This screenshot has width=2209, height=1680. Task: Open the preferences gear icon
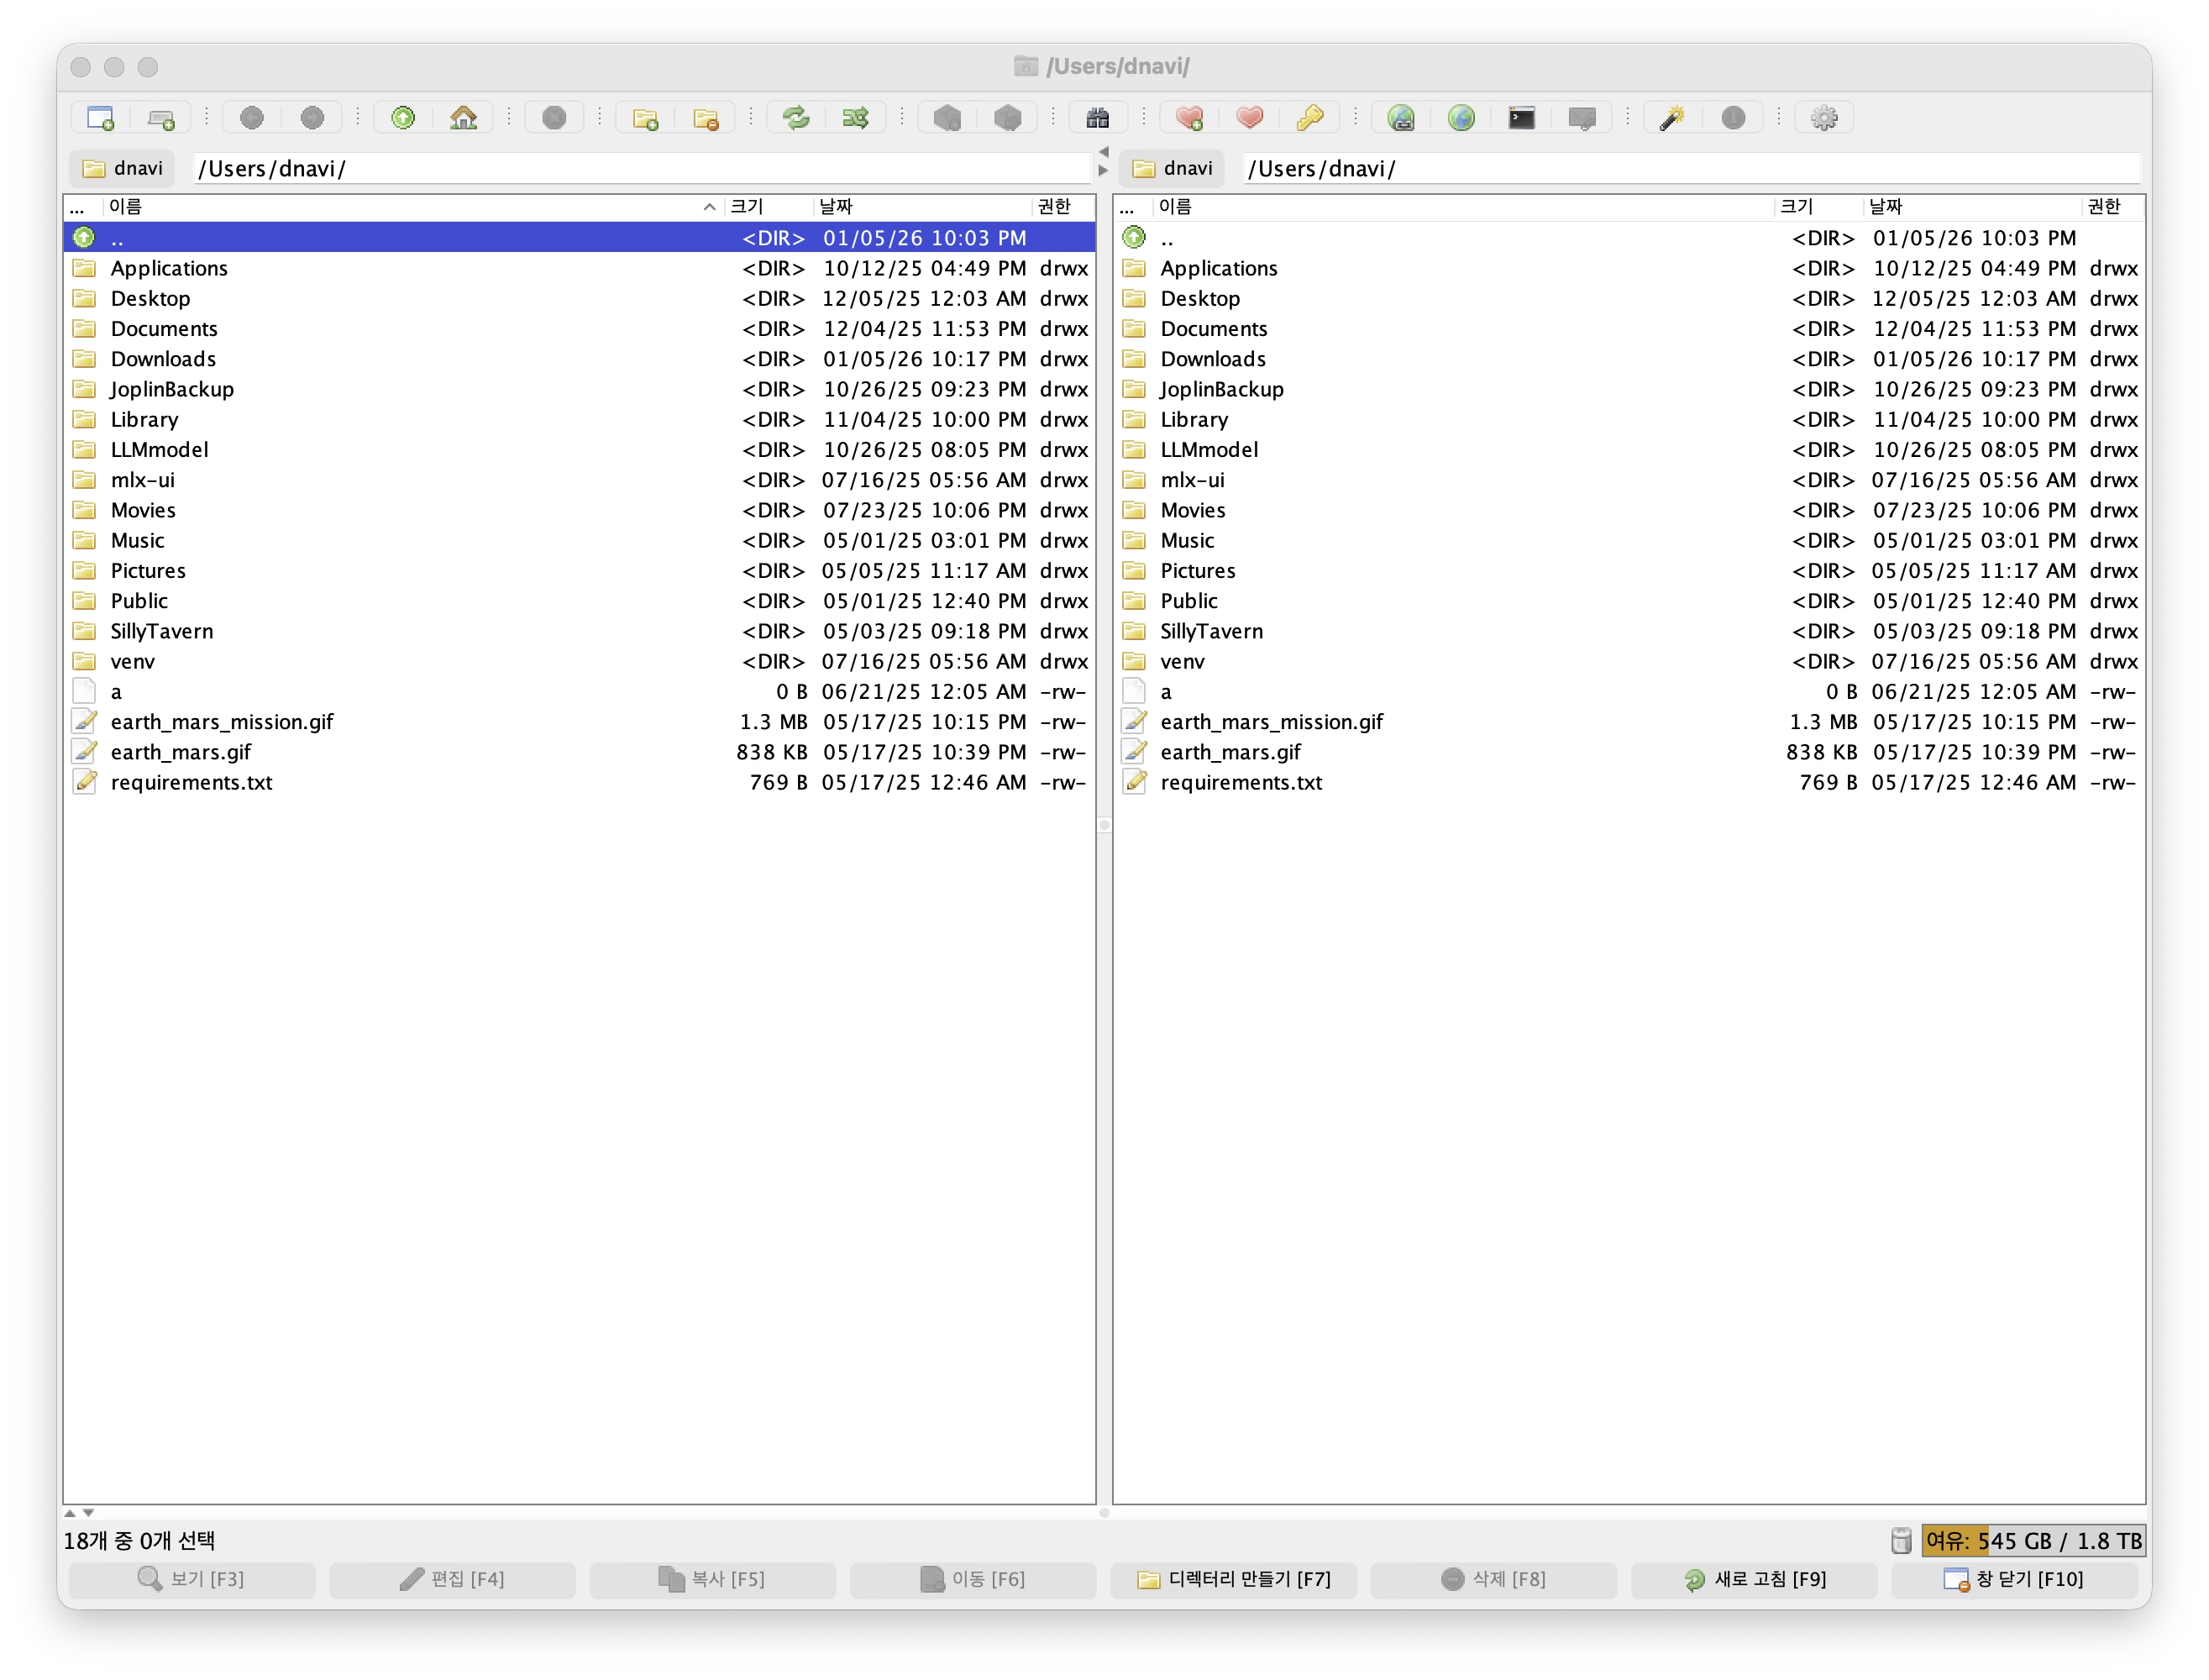click(1823, 117)
